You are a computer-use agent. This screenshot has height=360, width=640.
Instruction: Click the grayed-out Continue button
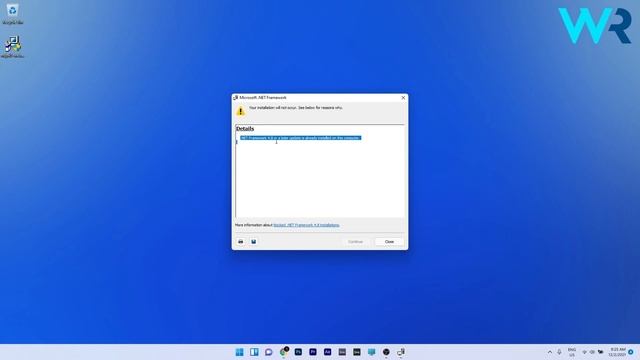[355, 242]
